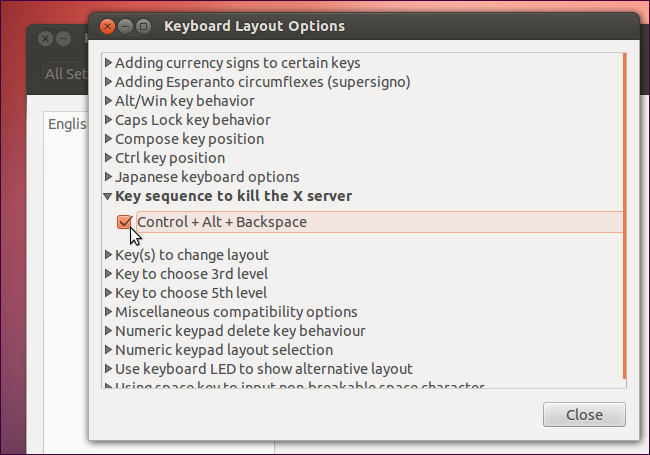Expand Ctrl key position section
The height and width of the screenshot is (455, 650).
[108, 158]
